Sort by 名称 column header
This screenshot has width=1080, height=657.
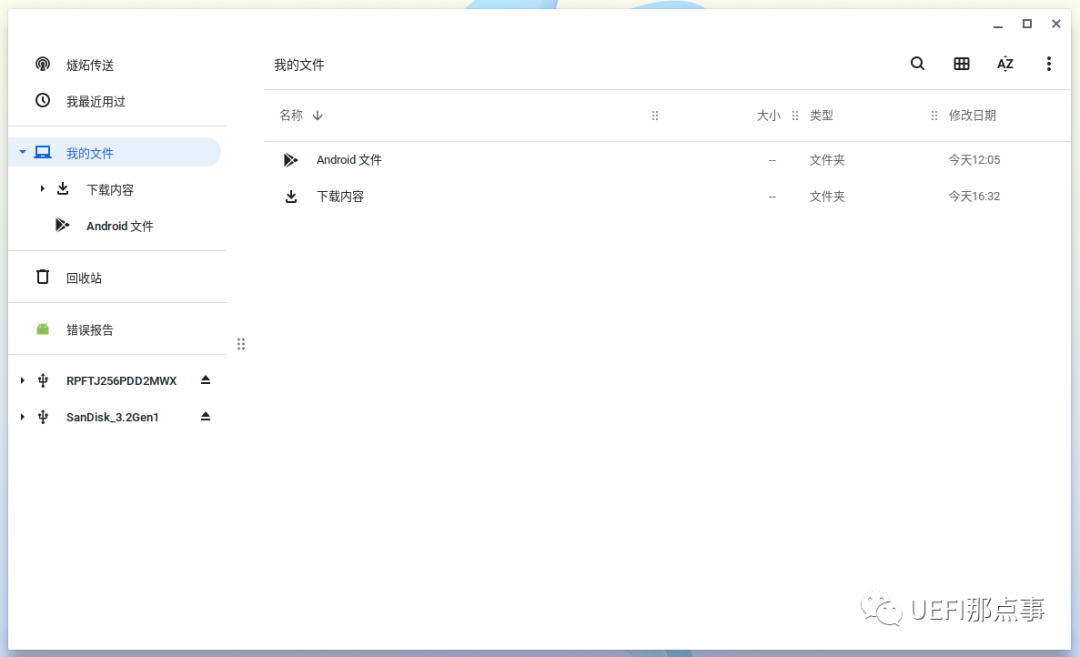coord(291,115)
